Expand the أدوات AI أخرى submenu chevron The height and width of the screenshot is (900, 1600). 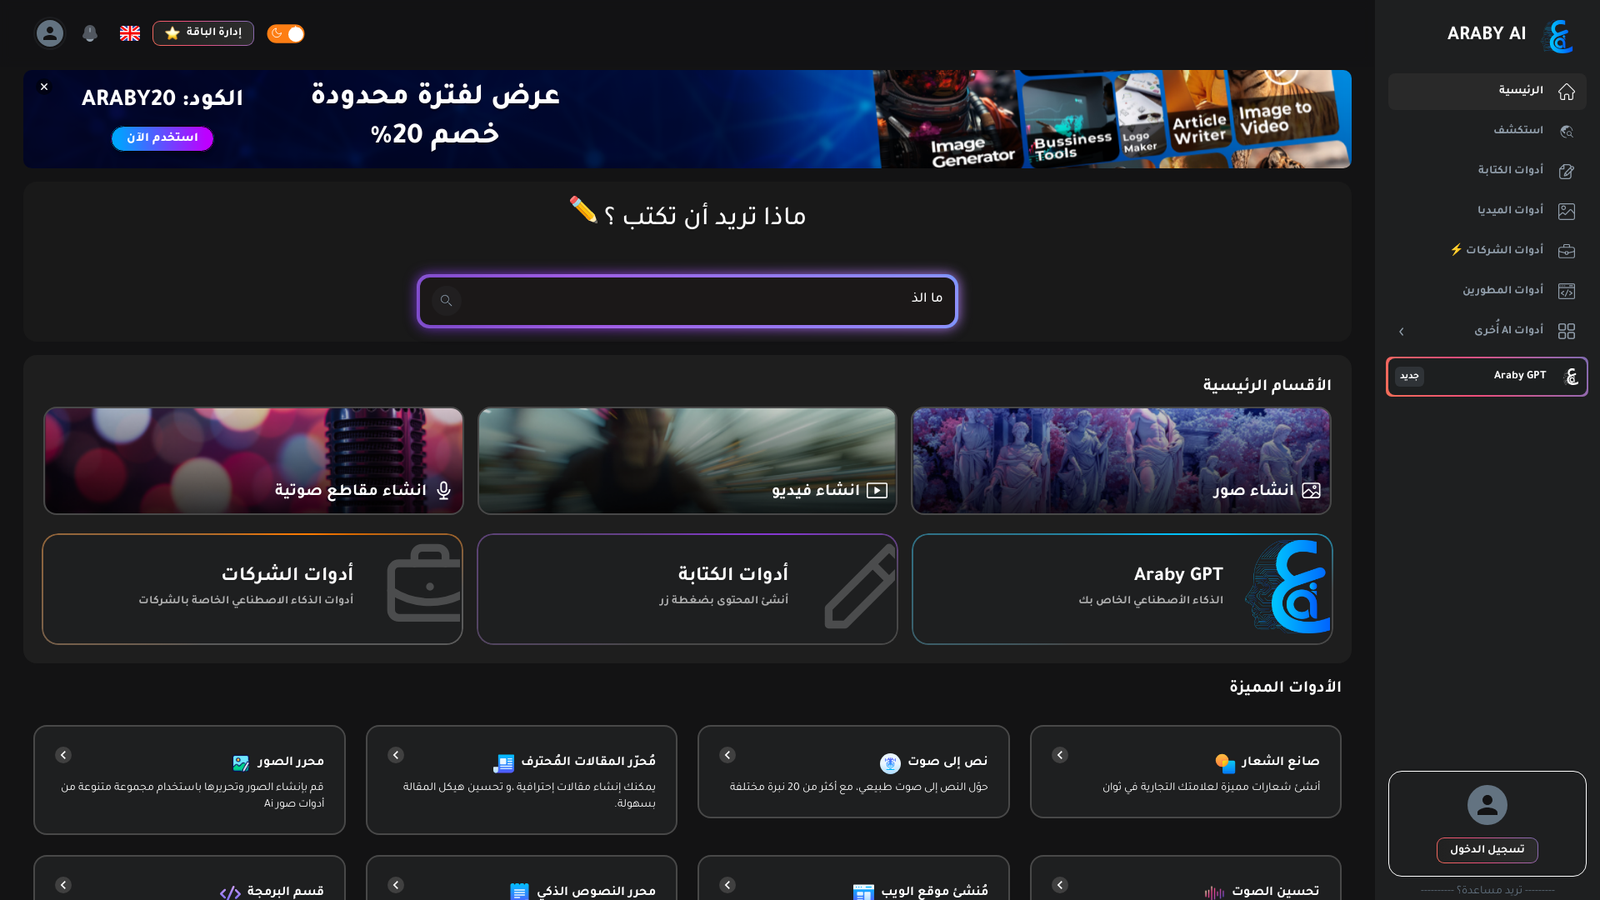point(1401,331)
